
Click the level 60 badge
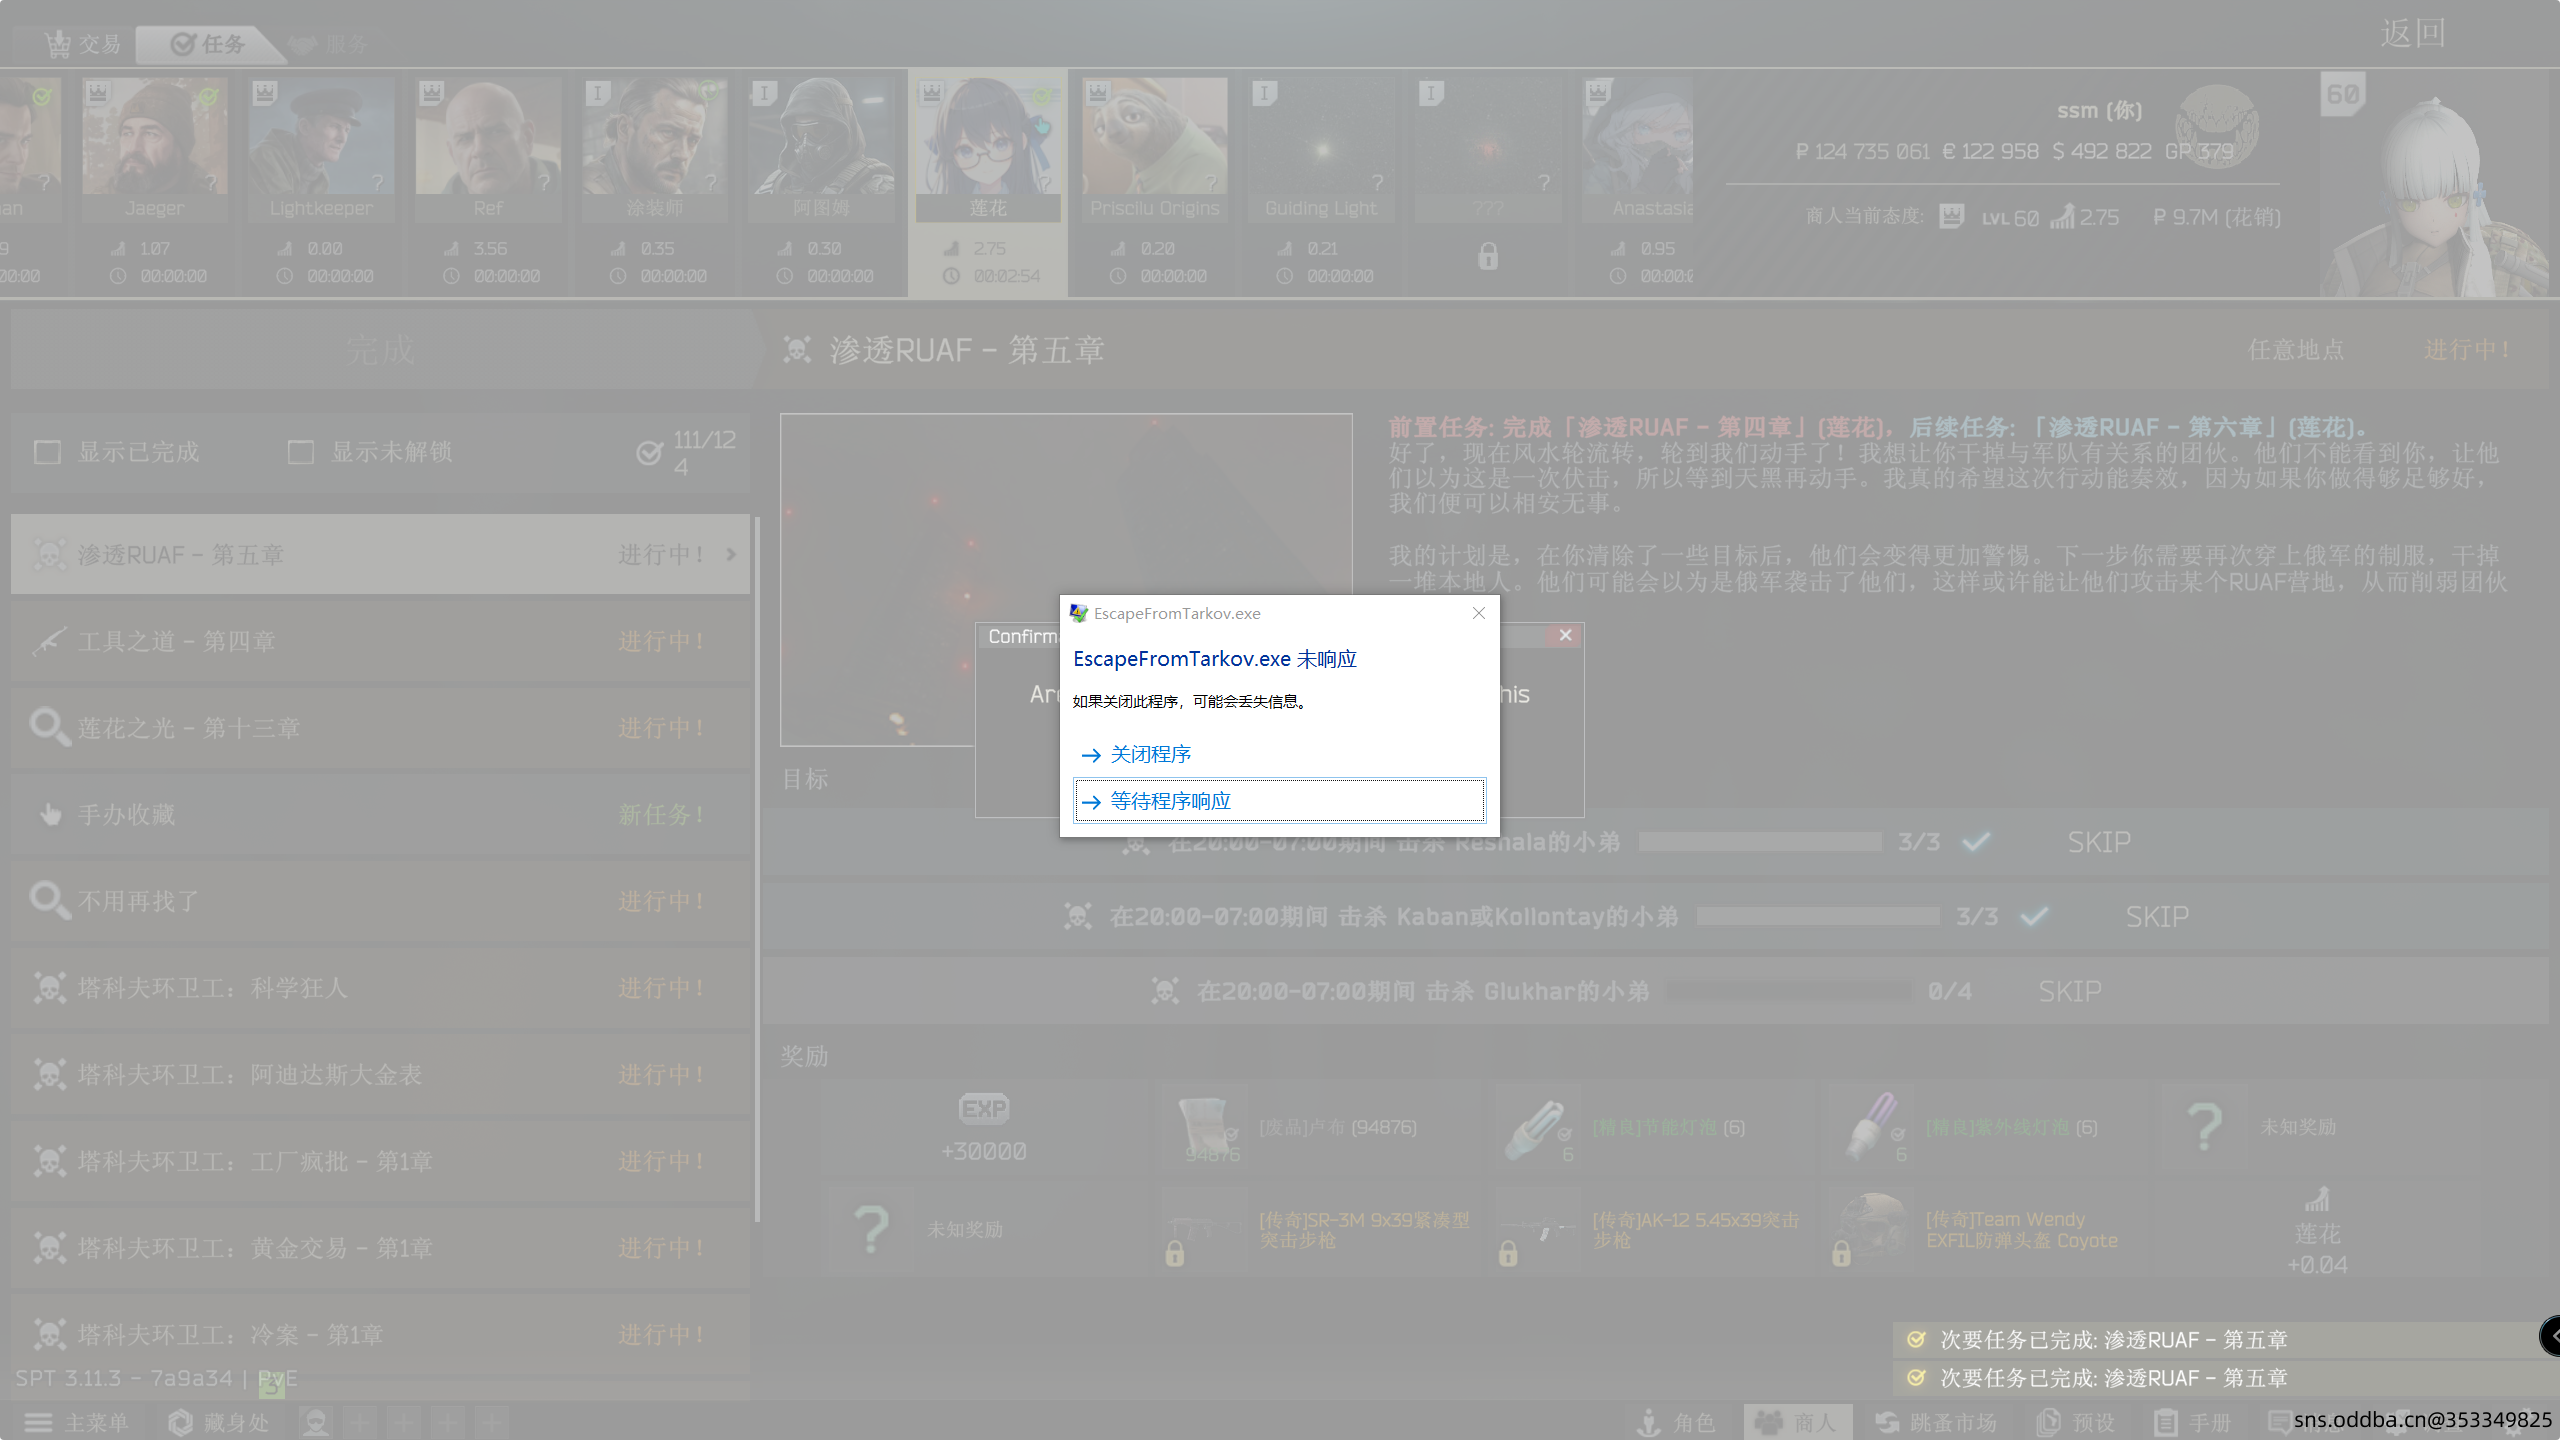2342,95
